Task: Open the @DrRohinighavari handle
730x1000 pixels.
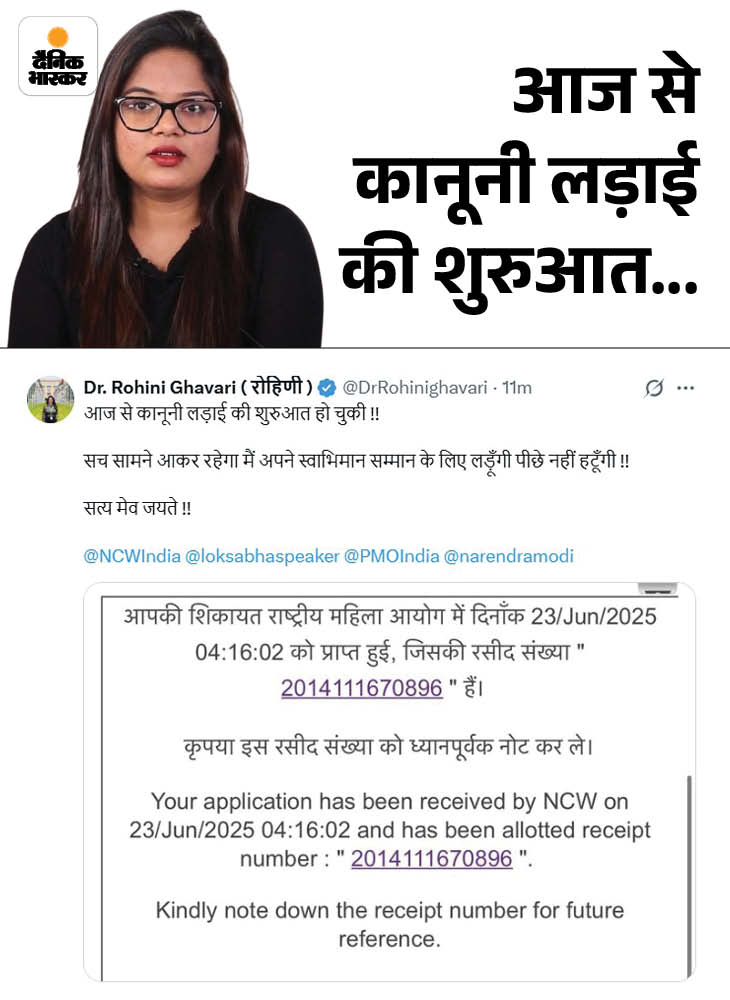Action: click(x=415, y=388)
